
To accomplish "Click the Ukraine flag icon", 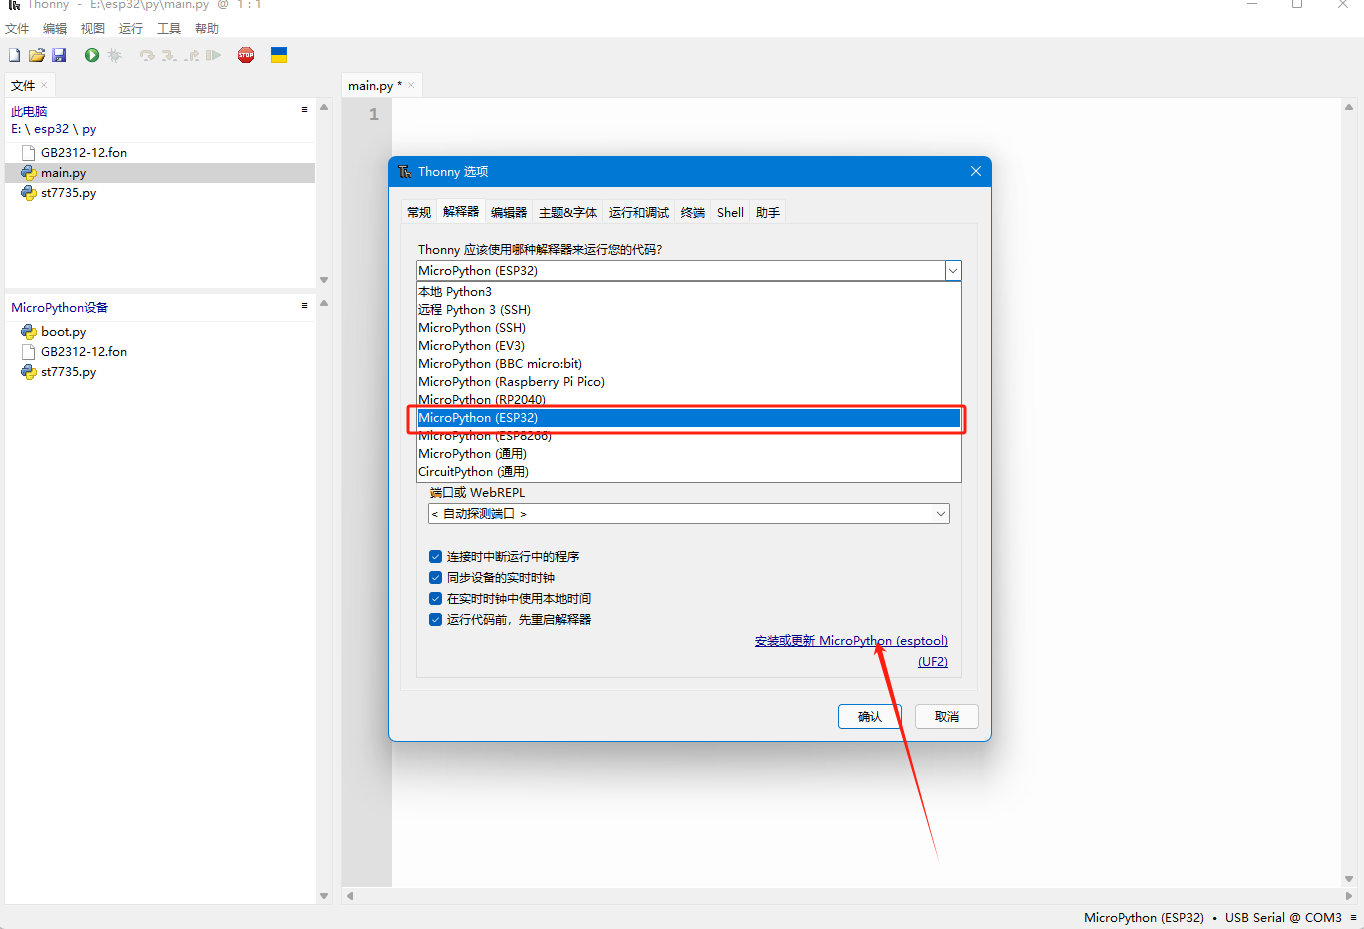I will (279, 55).
